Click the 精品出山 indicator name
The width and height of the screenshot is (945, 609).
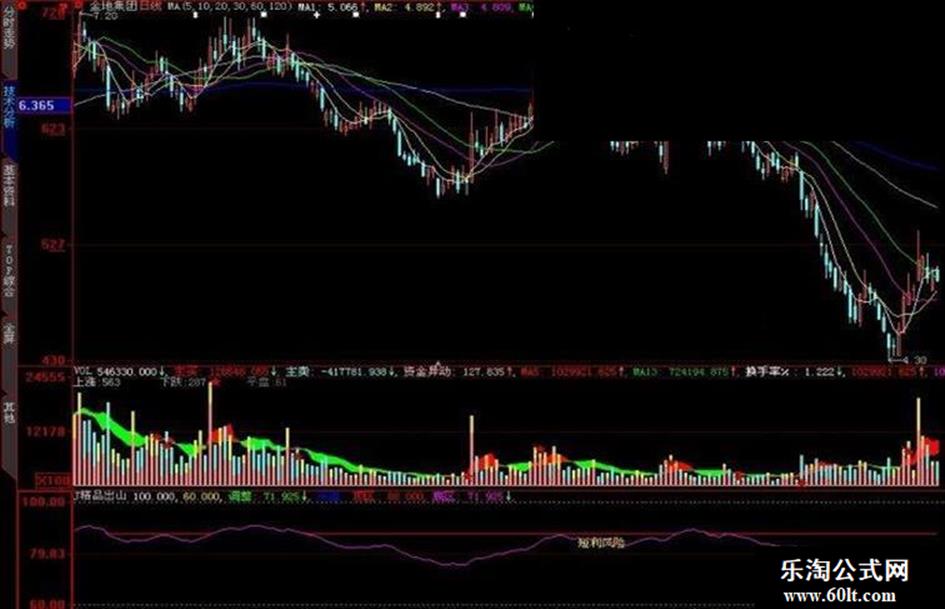(100, 496)
